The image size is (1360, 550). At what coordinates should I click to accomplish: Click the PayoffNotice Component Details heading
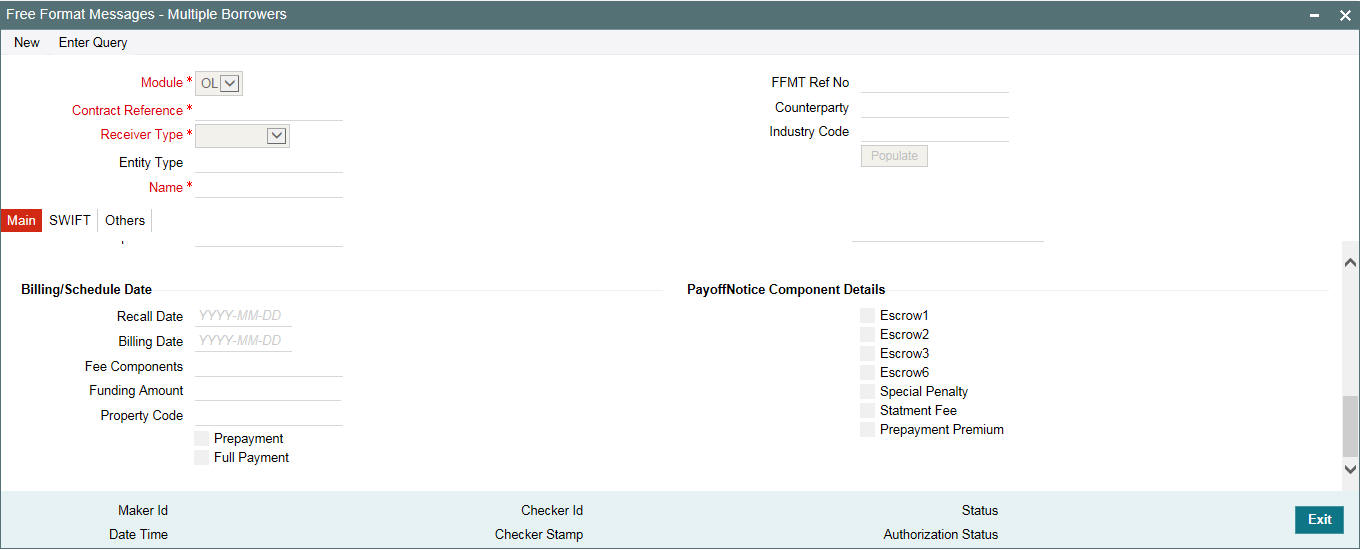[786, 289]
